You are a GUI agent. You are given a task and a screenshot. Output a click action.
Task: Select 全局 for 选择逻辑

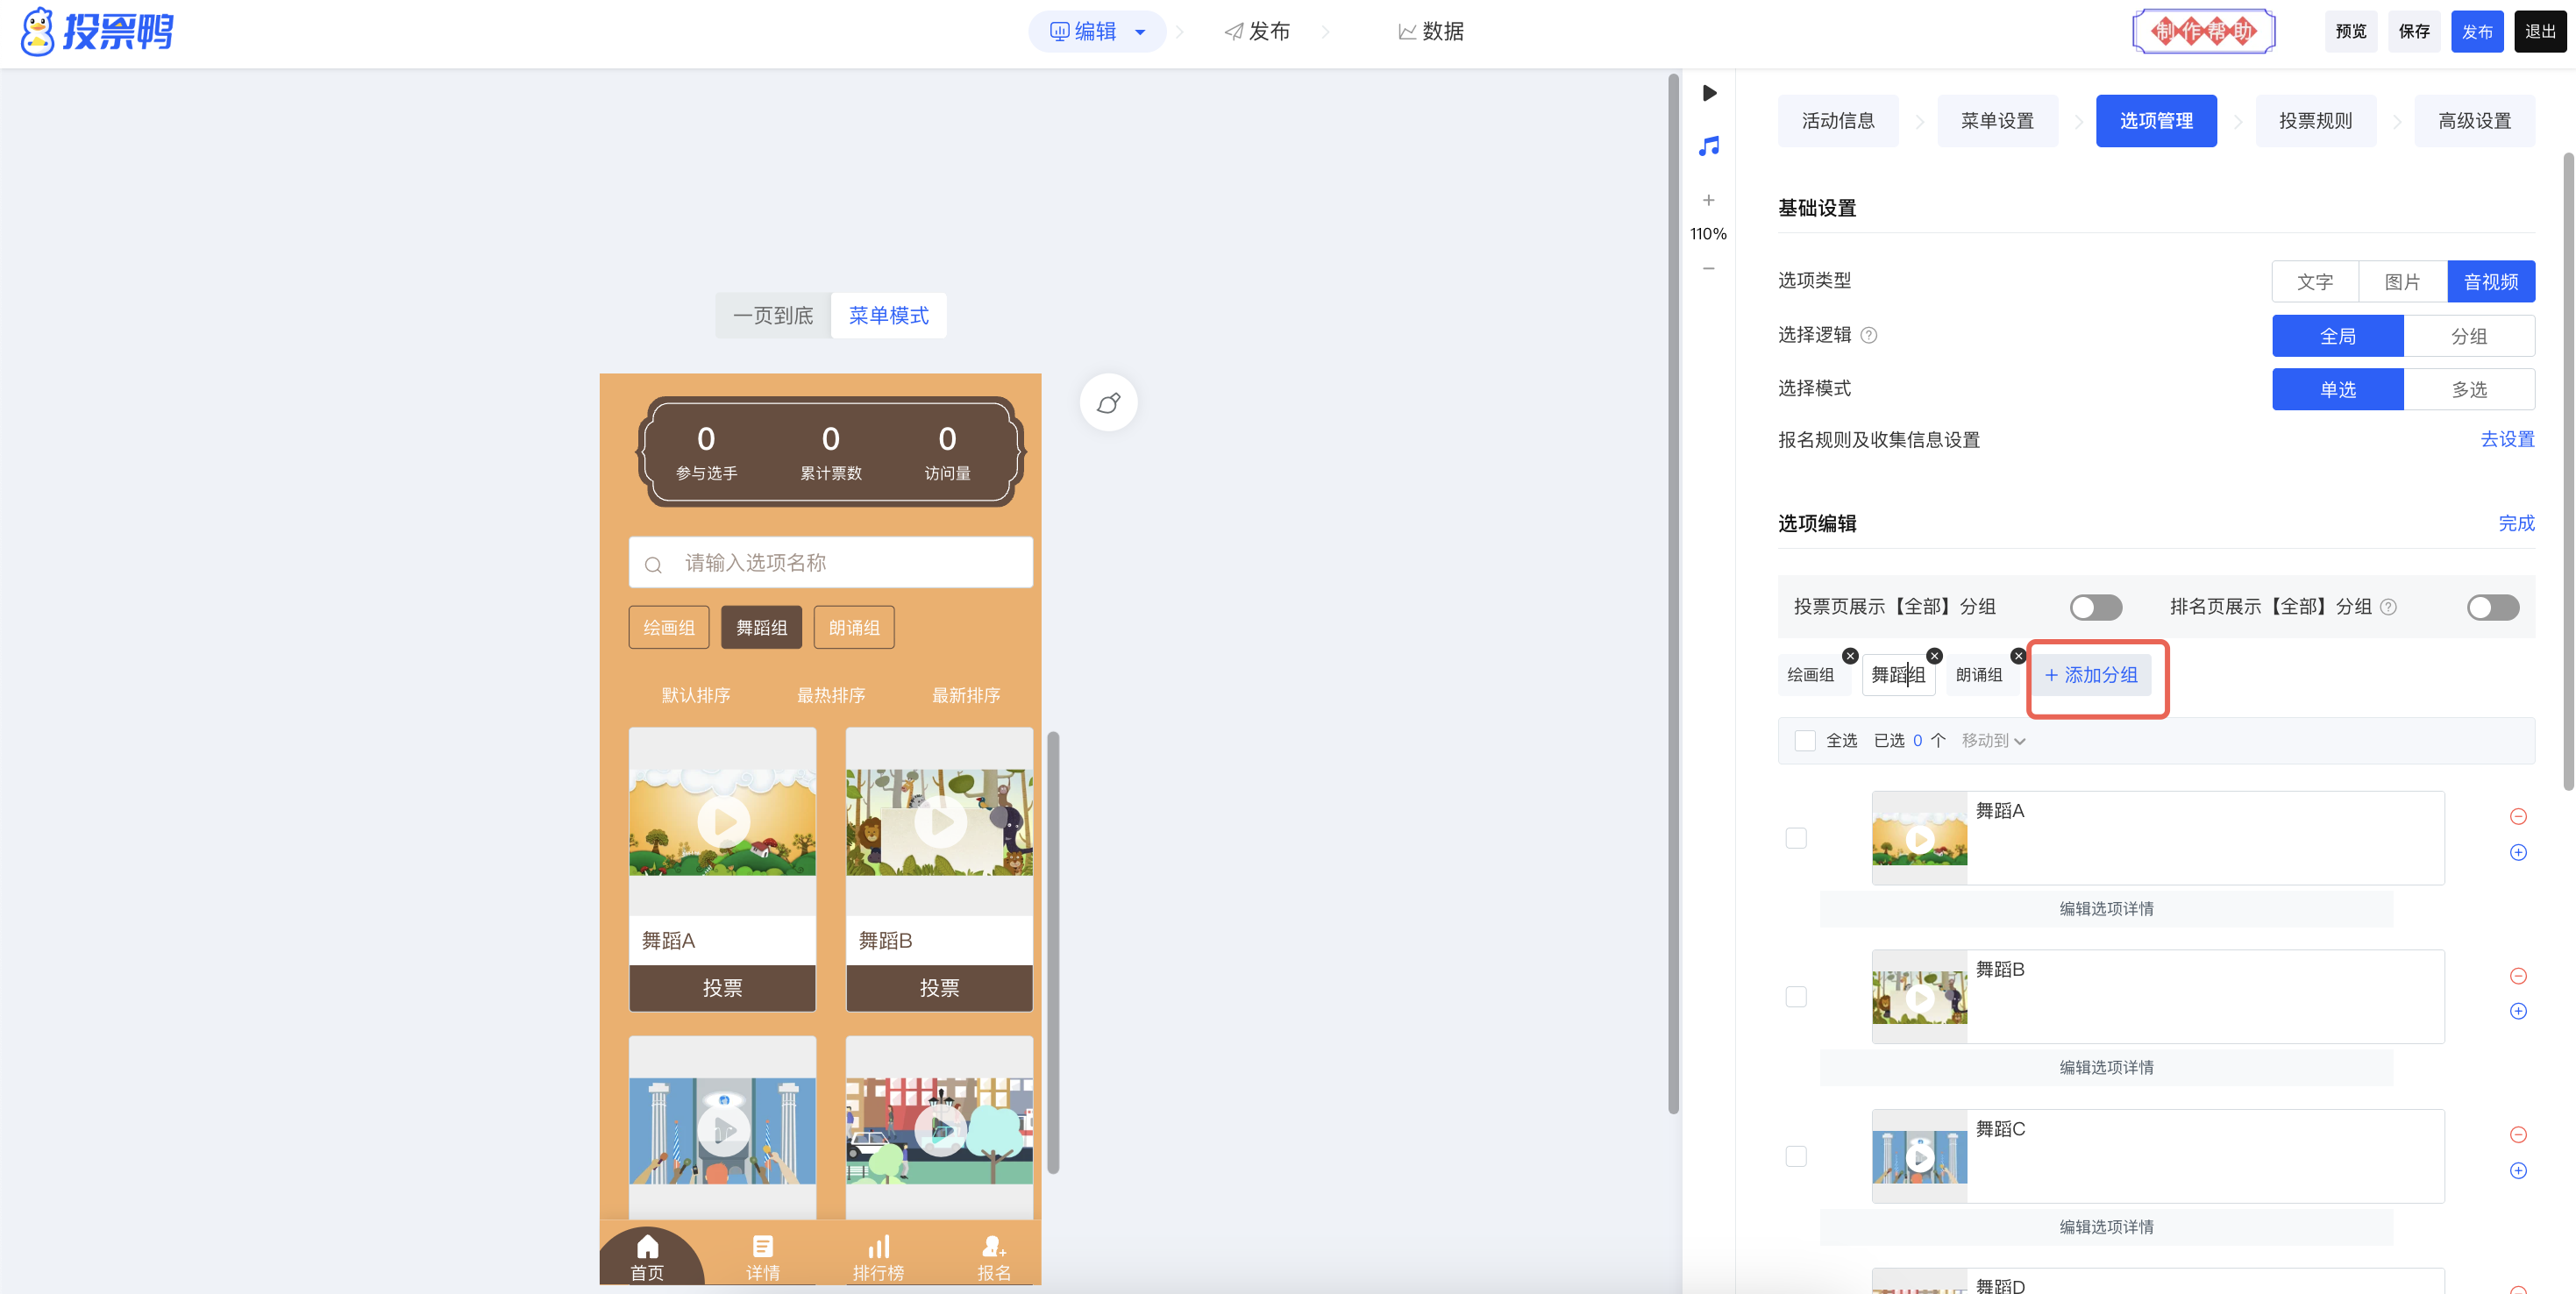2338,336
